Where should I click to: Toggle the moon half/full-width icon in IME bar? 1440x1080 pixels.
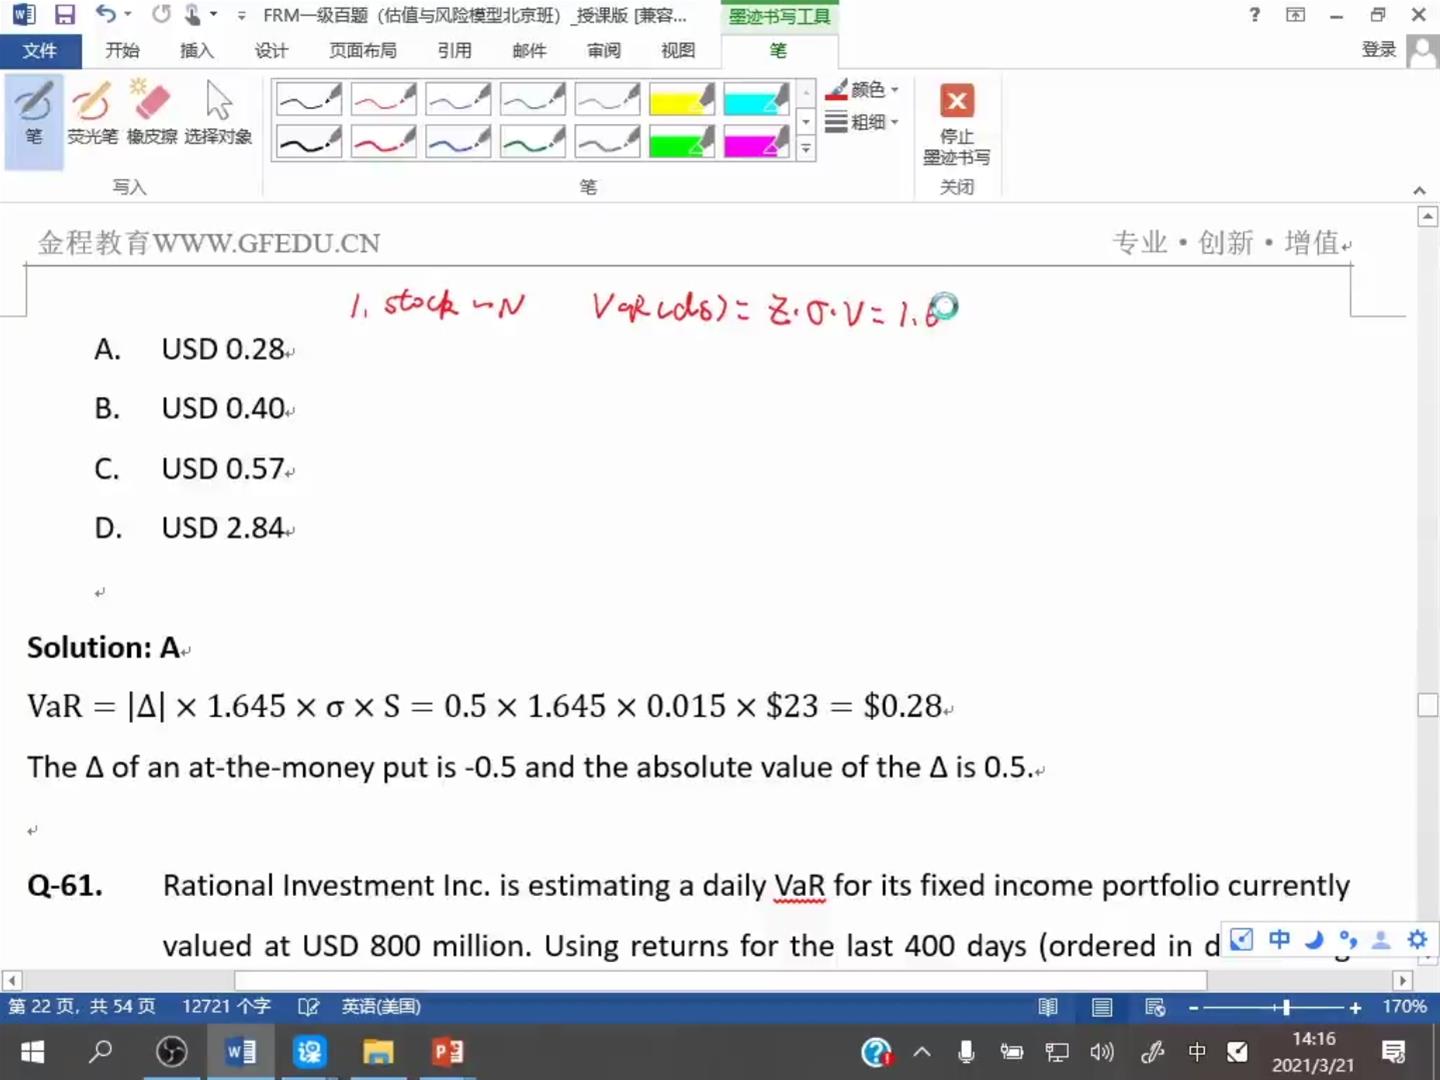click(x=1315, y=940)
